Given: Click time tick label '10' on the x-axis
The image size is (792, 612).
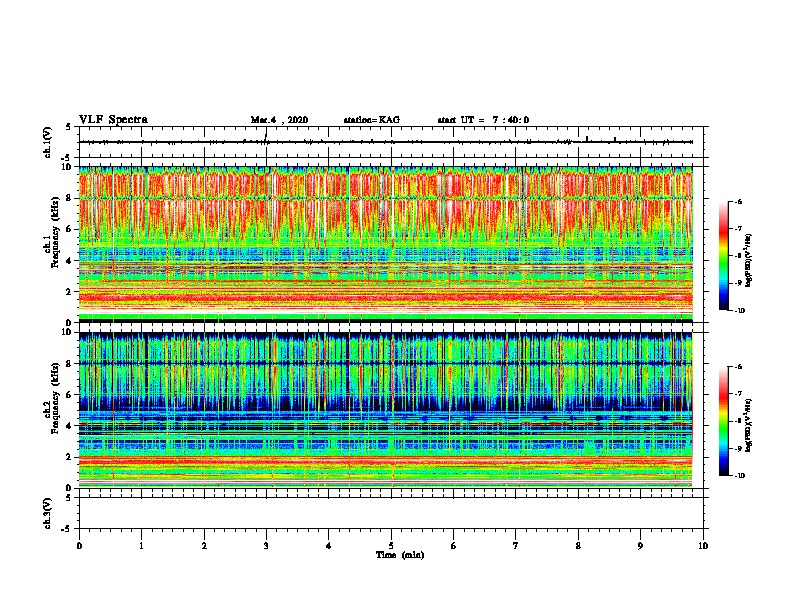Looking at the screenshot, I should (703, 546).
